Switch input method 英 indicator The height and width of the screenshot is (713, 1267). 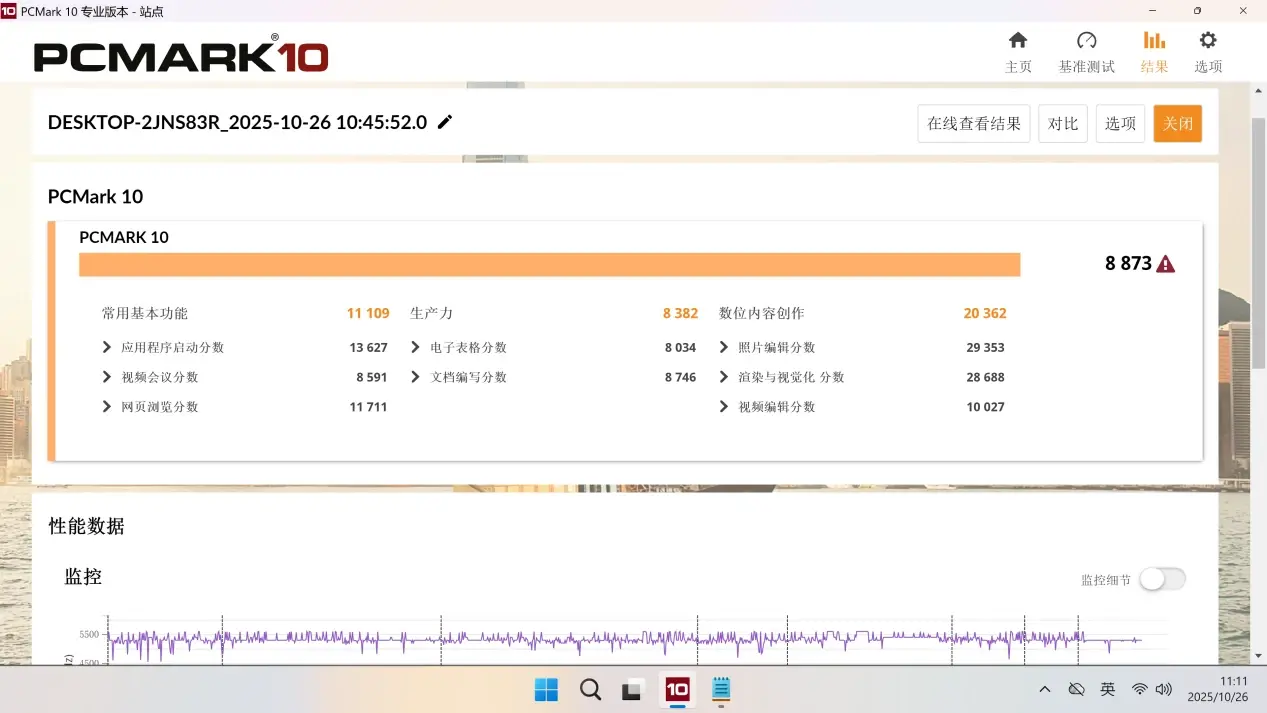[x=1108, y=689]
